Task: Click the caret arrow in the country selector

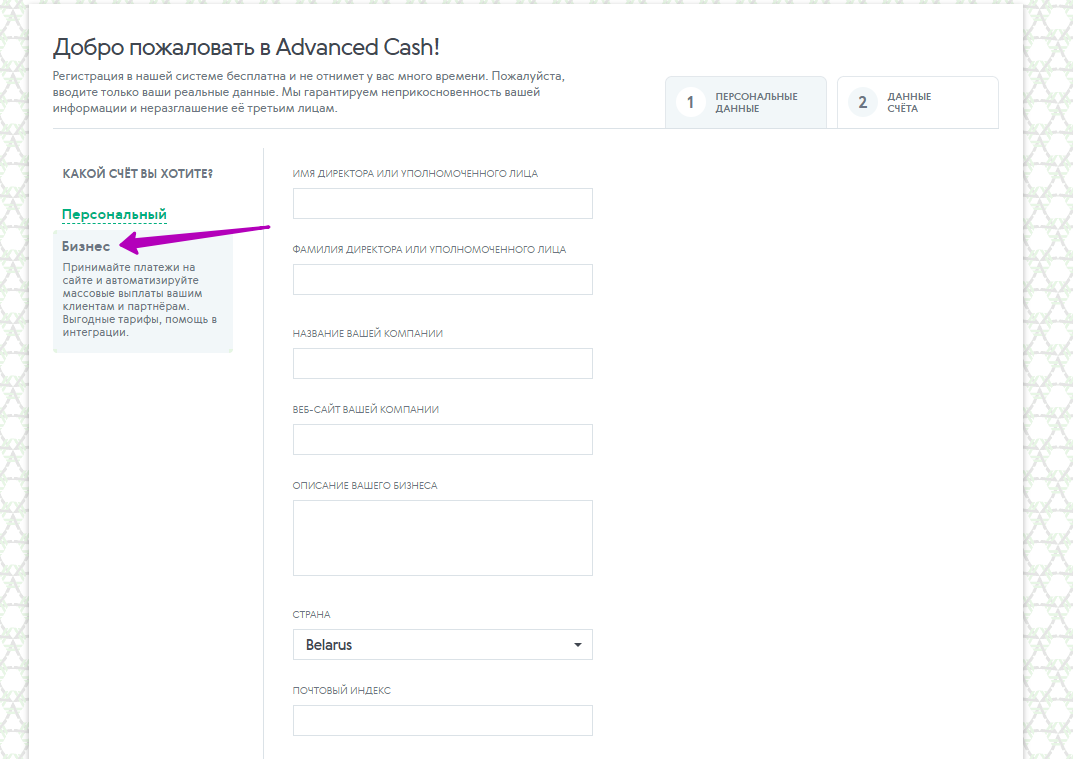Action: pyautogui.click(x=577, y=645)
